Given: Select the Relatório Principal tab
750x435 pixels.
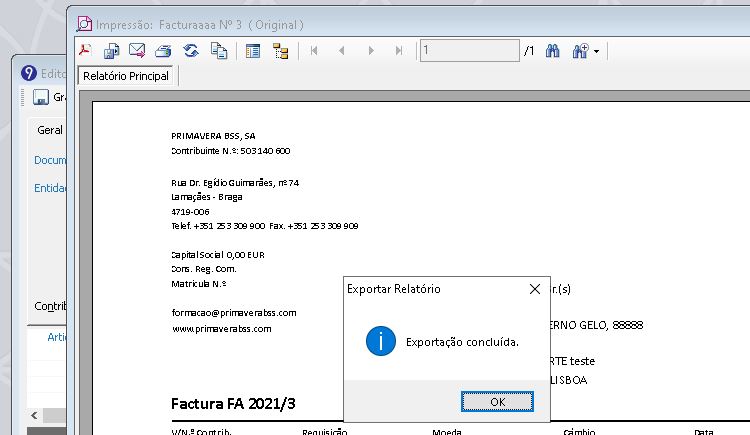Looking at the screenshot, I should tap(126, 76).
